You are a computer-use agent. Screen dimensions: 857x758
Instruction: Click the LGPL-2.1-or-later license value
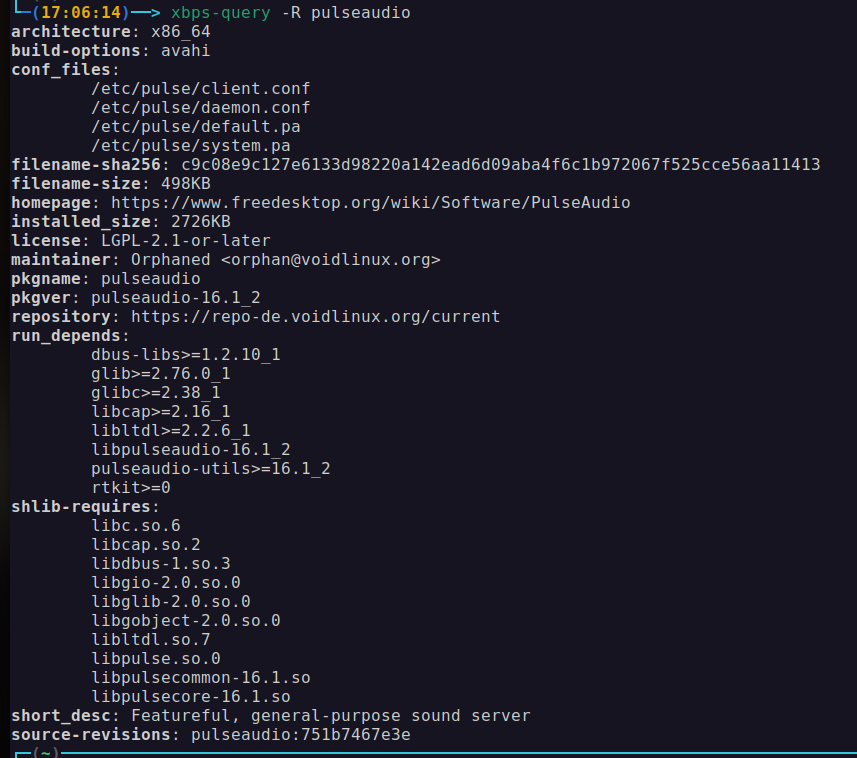(x=185, y=240)
